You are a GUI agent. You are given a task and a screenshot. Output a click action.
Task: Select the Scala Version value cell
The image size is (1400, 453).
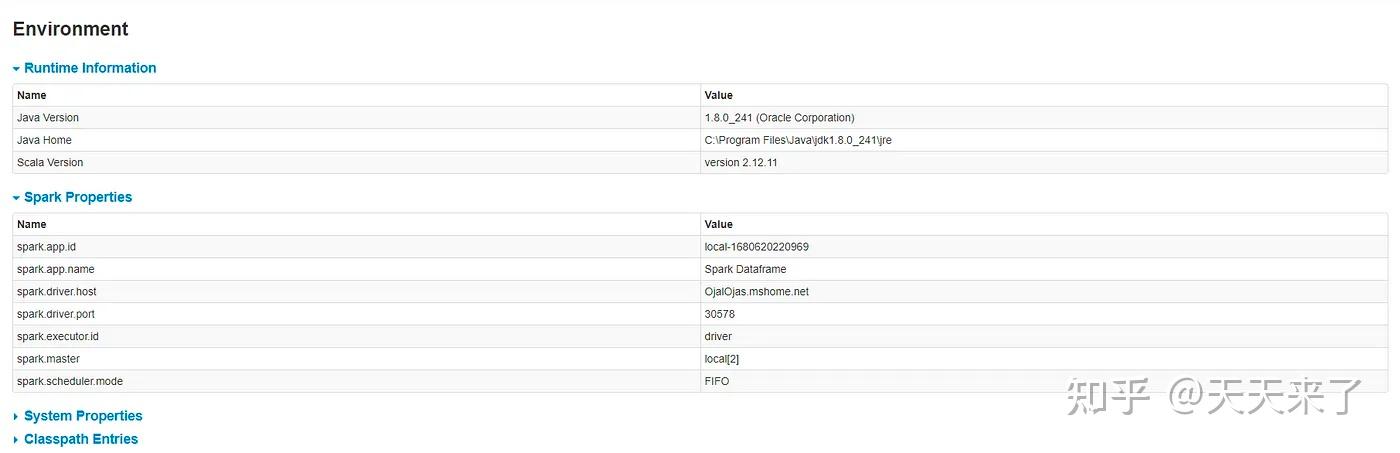tap(741, 162)
